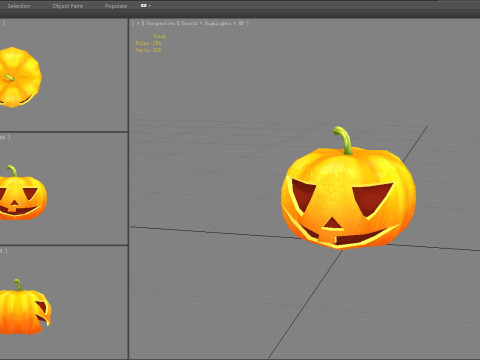Screen dimensions: 480x360
Task: Click the yellow Total statistics heading
Action: pos(159,36)
